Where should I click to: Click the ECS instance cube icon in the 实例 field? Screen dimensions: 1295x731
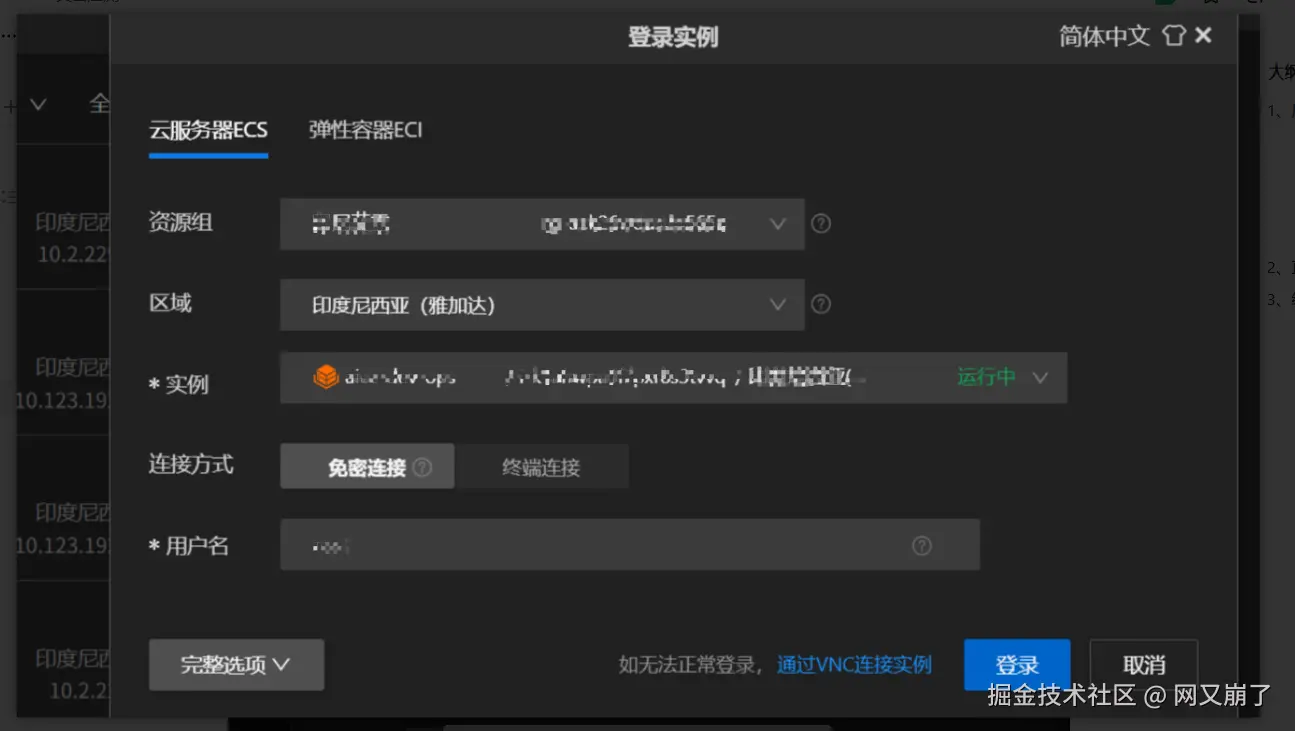click(328, 377)
